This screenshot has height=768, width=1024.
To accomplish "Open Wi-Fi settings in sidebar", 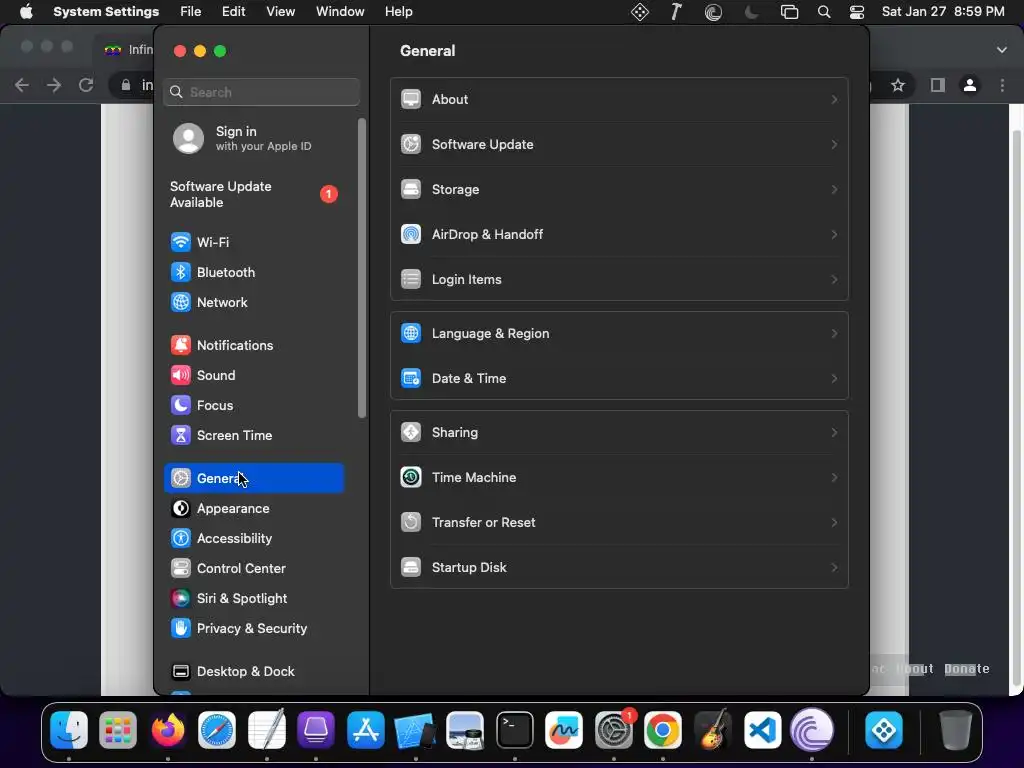I will click(254, 242).
